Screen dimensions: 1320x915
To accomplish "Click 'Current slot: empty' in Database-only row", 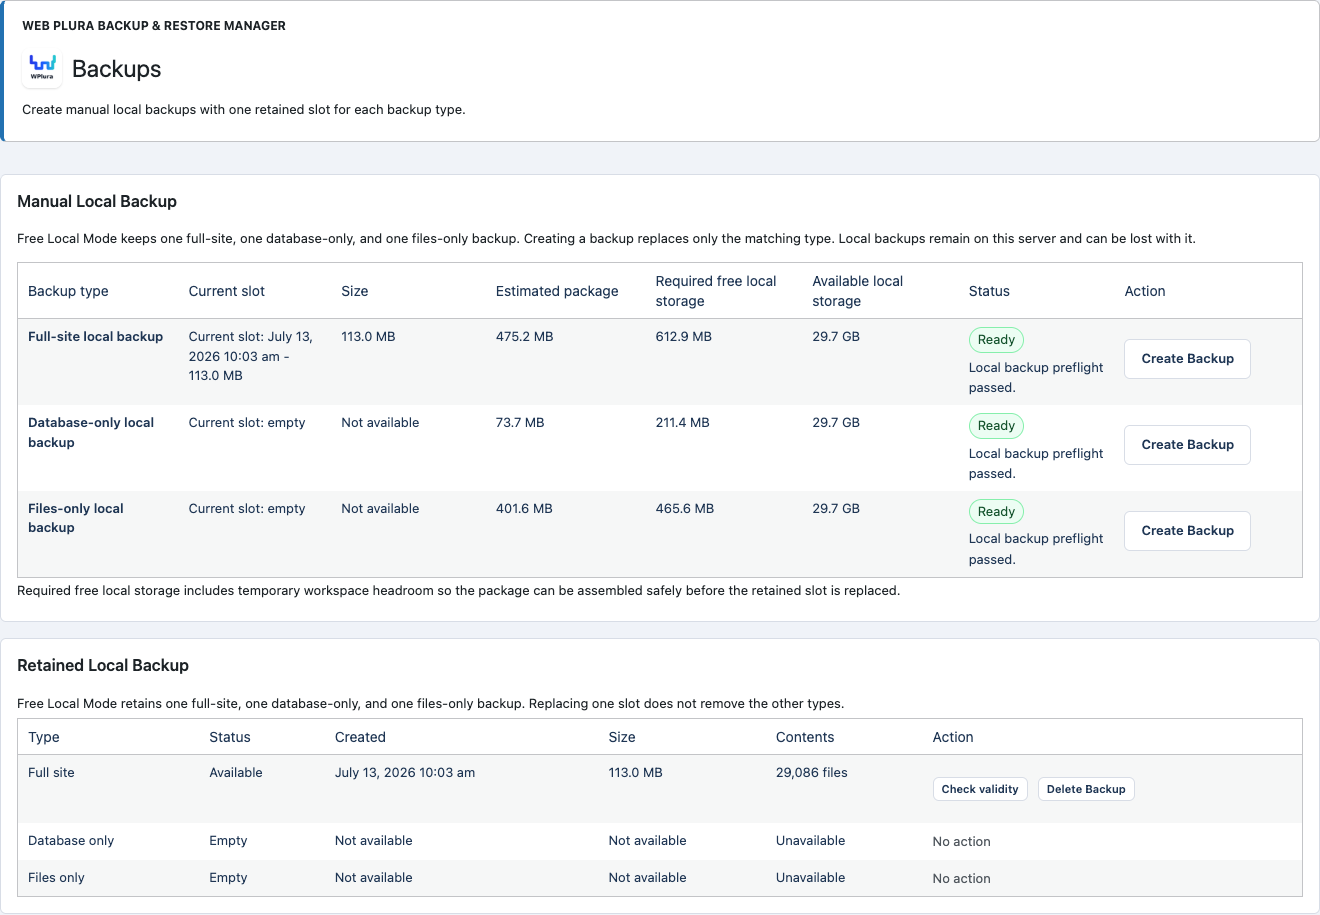I will tap(247, 423).
